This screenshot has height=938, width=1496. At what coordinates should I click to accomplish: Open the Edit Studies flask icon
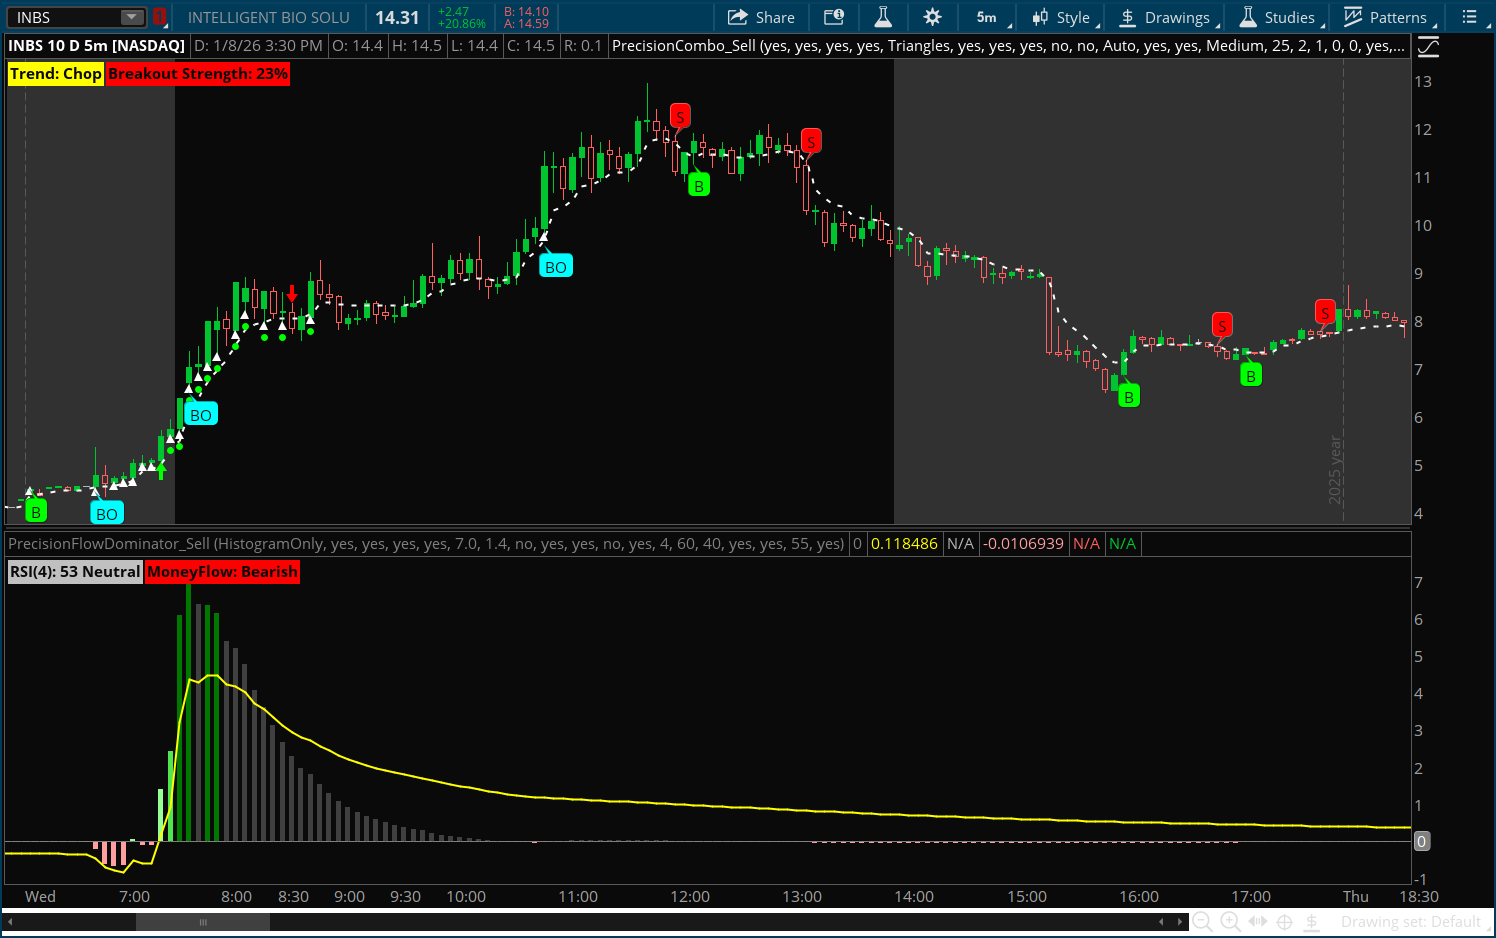pyautogui.click(x=883, y=17)
